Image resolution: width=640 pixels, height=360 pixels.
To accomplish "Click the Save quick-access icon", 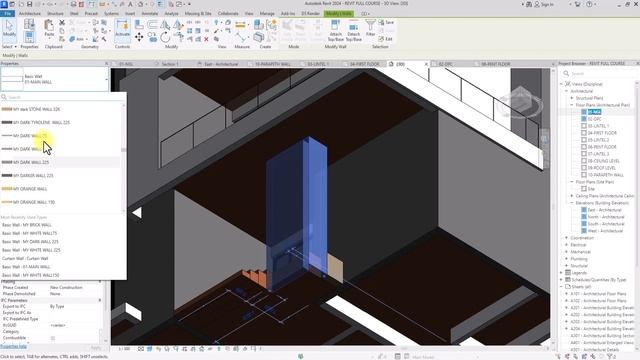I will (x=29, y=4).
